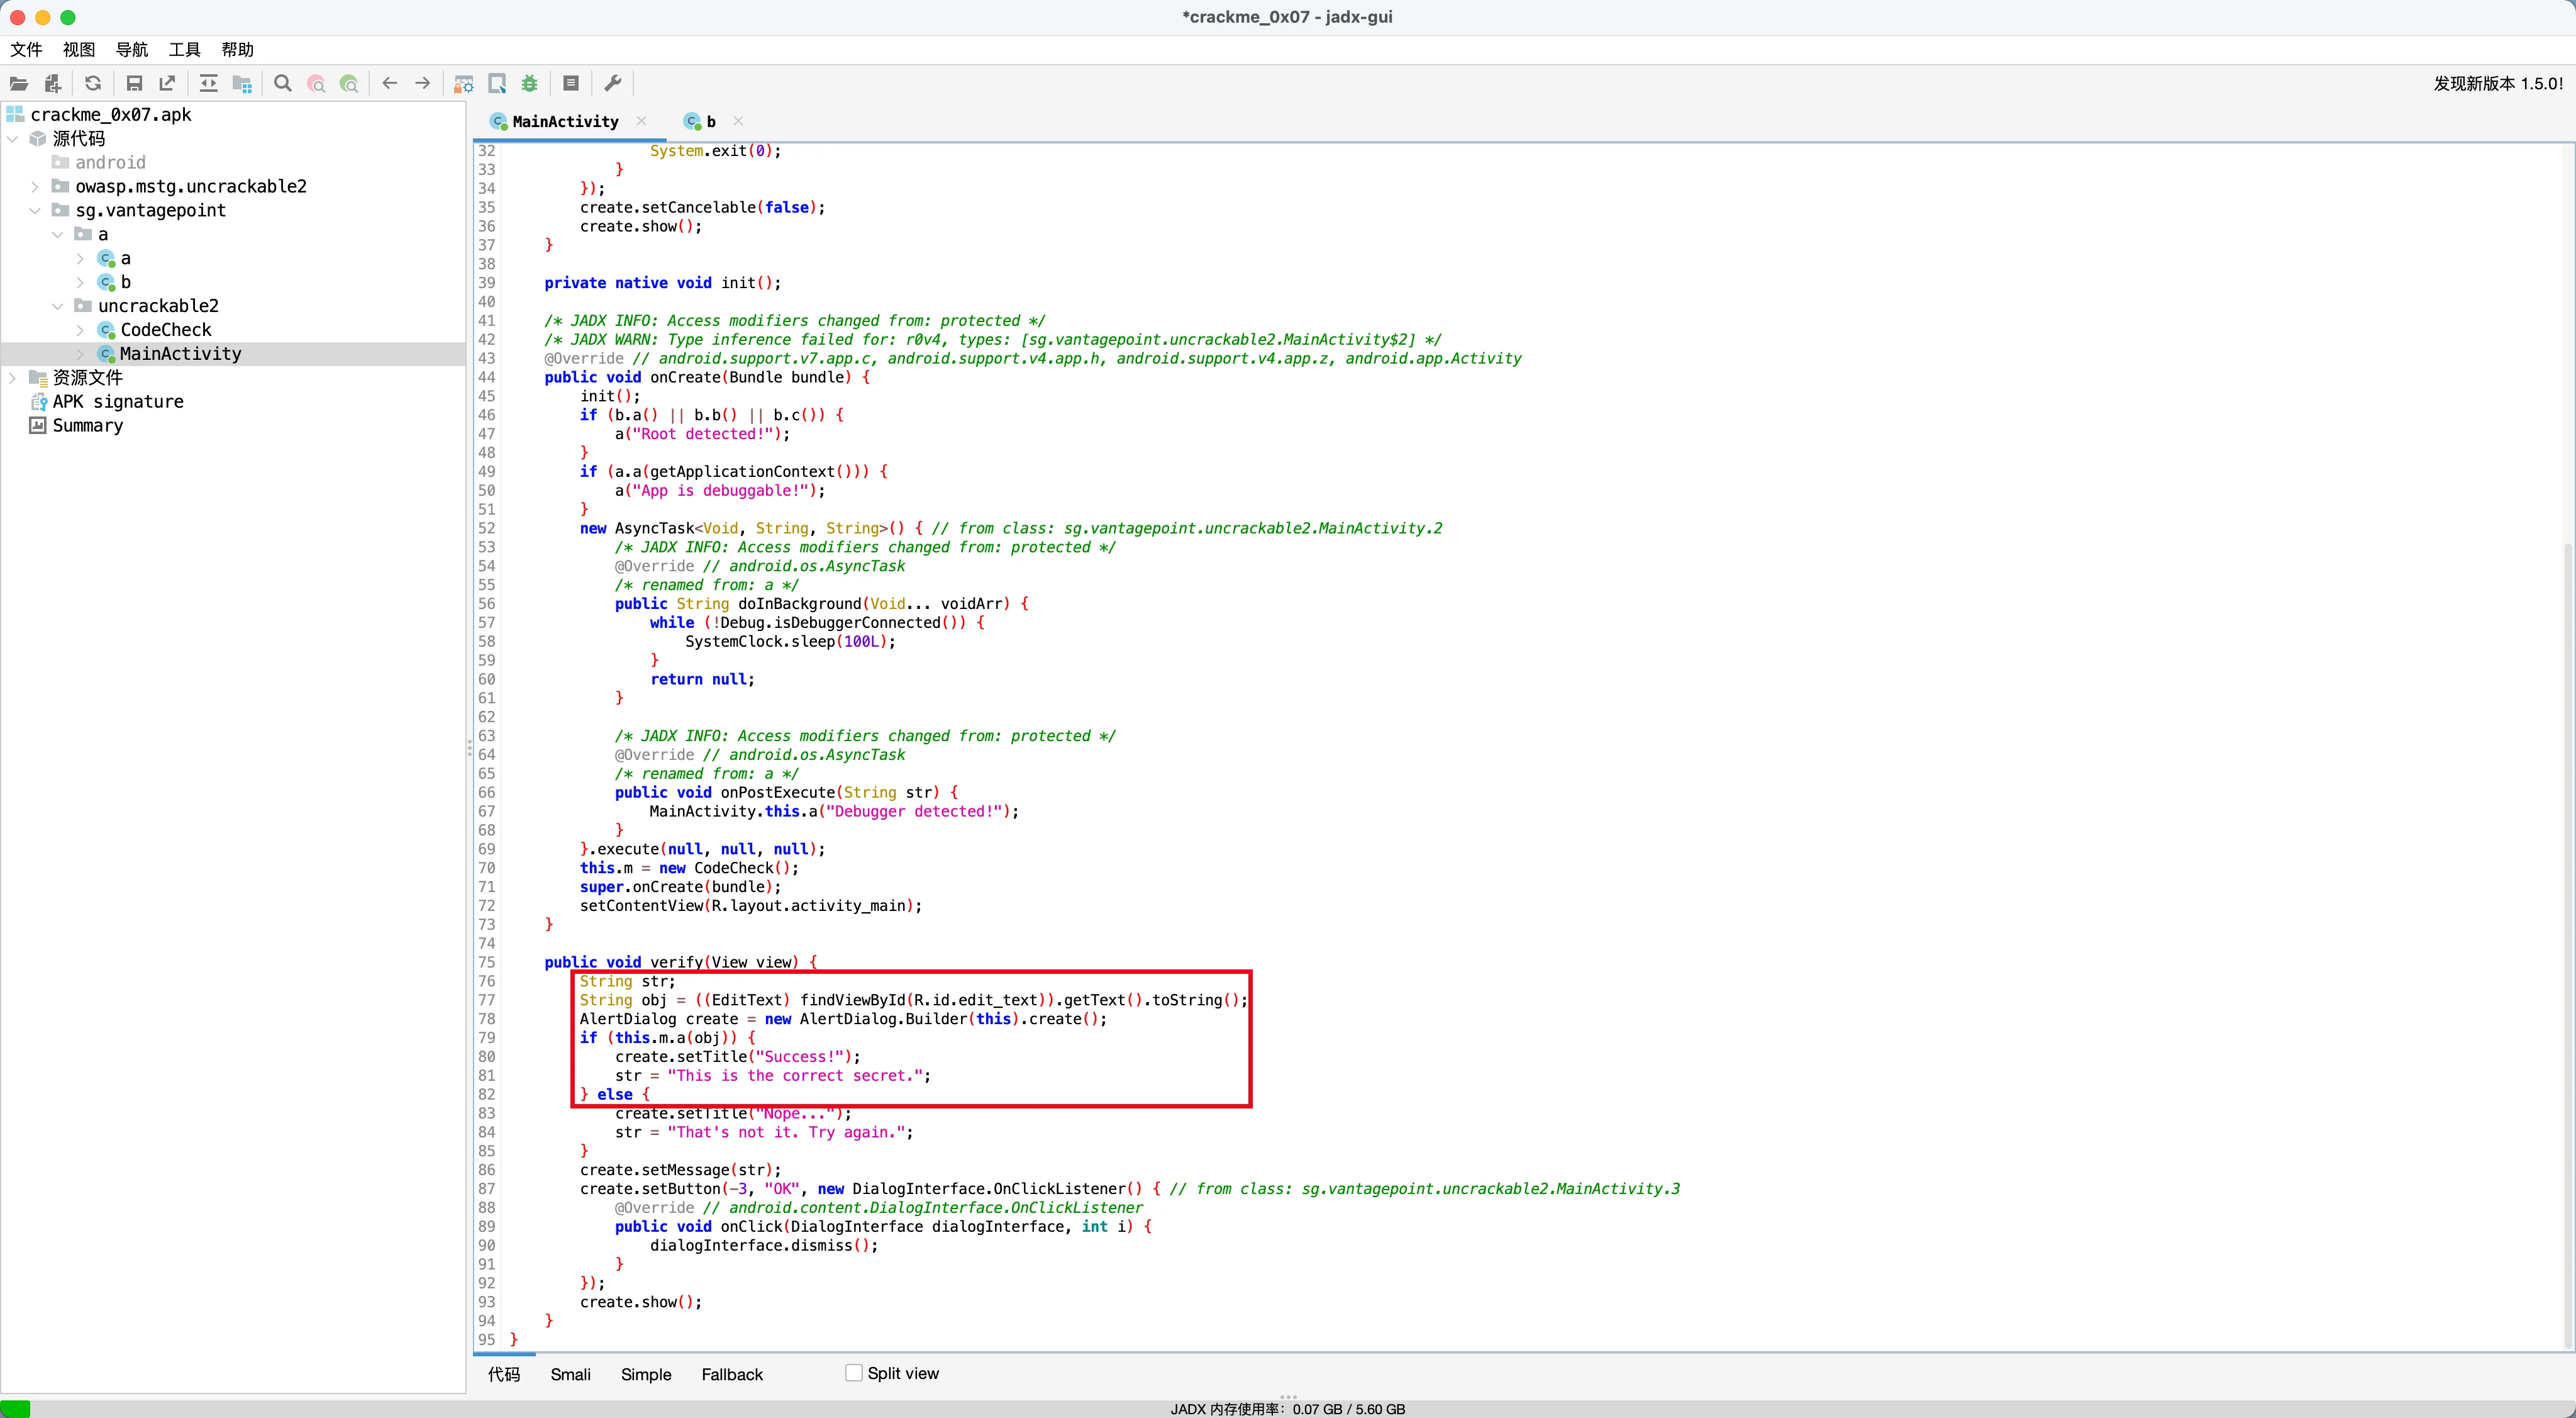Collapse the sg.vantagepoint package node
Viewport: 2576px width, 1418px height.
click(35, 211)
